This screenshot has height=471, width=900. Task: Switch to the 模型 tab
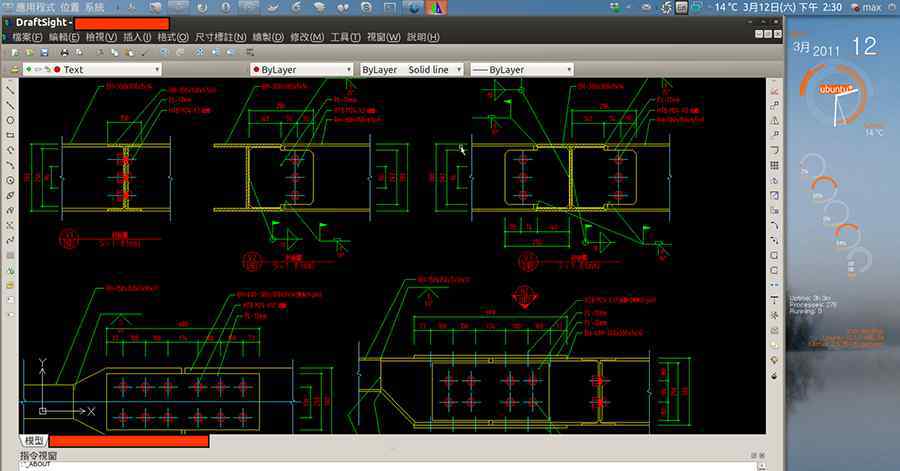pyautogui.click(x=34, y=441)
